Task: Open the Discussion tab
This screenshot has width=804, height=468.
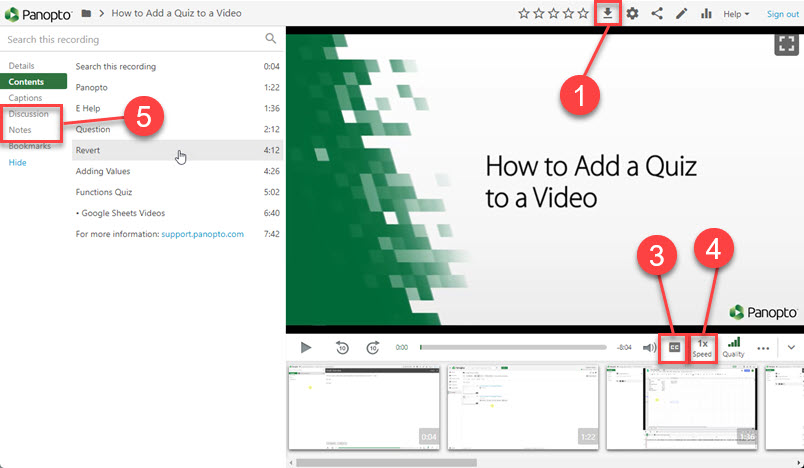Action: (28, 114)
